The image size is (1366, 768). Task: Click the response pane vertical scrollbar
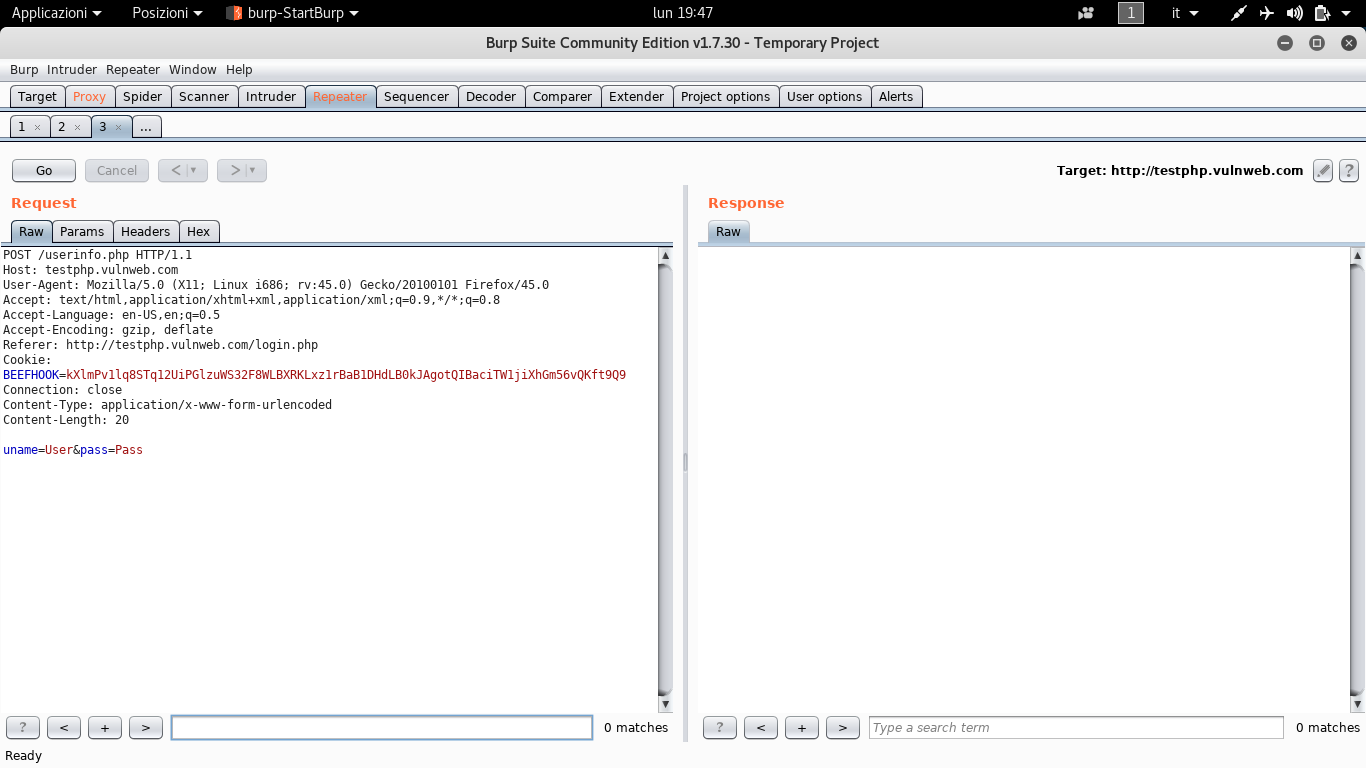[x=1357, y=480]
